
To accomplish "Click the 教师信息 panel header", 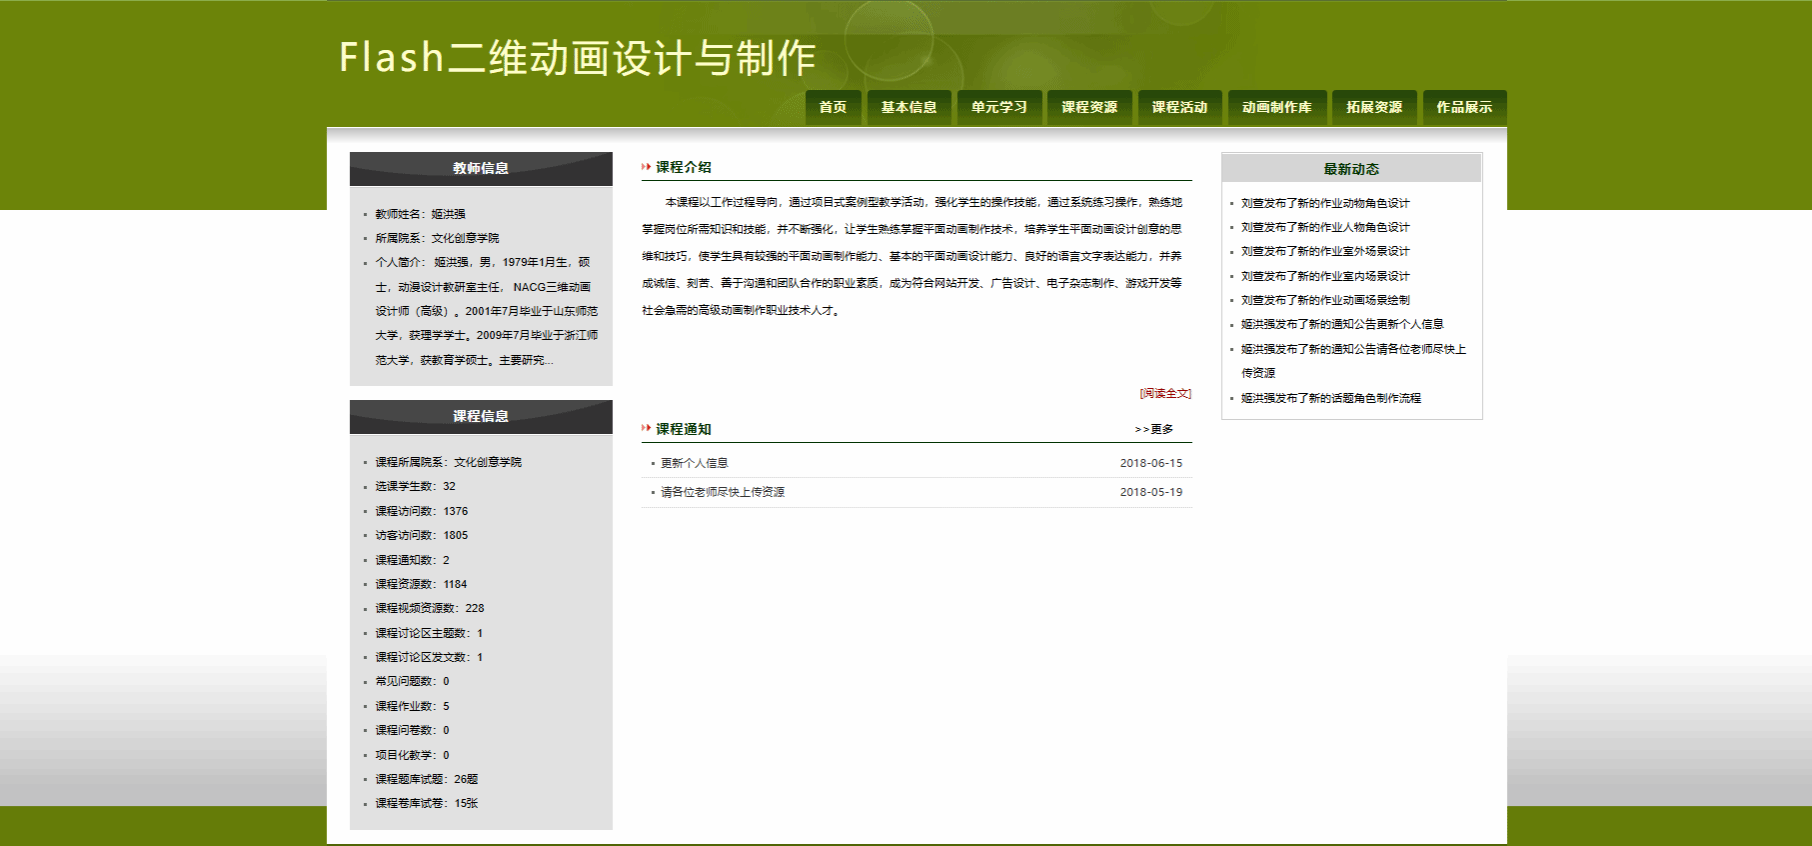I will 481,168.
